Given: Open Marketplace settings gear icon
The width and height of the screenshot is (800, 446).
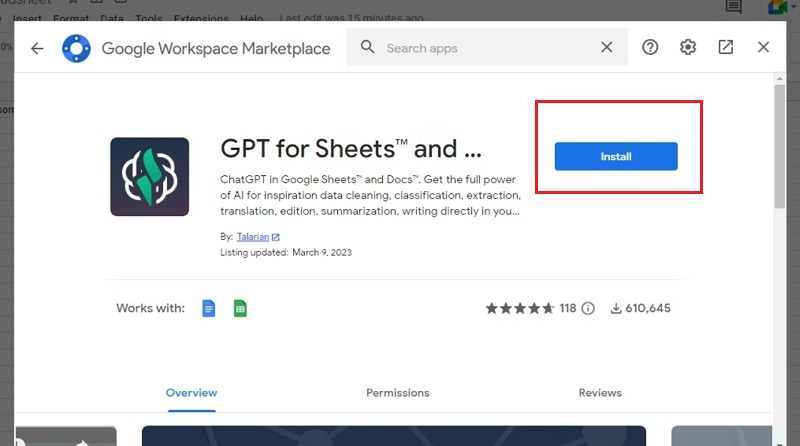Looking at the screenshot, I should click(688, 48).
